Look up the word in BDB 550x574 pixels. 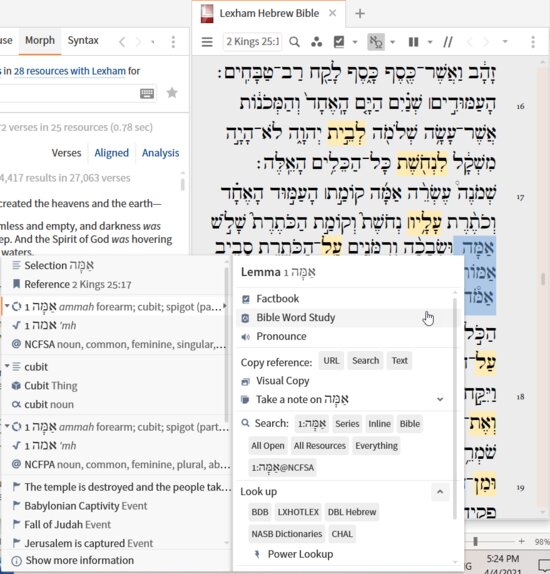pos(260,512)
